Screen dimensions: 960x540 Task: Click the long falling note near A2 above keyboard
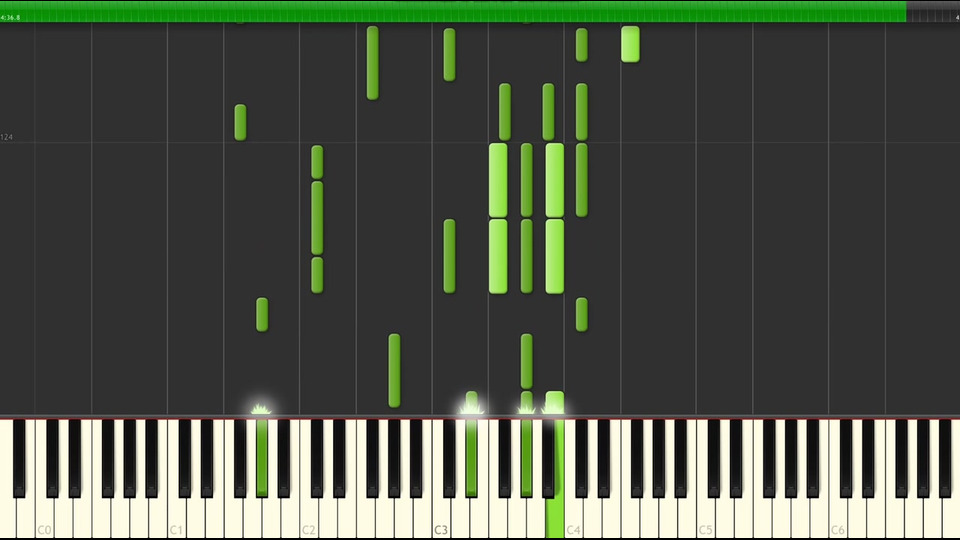pyautogui.click(x=394, y=370)
